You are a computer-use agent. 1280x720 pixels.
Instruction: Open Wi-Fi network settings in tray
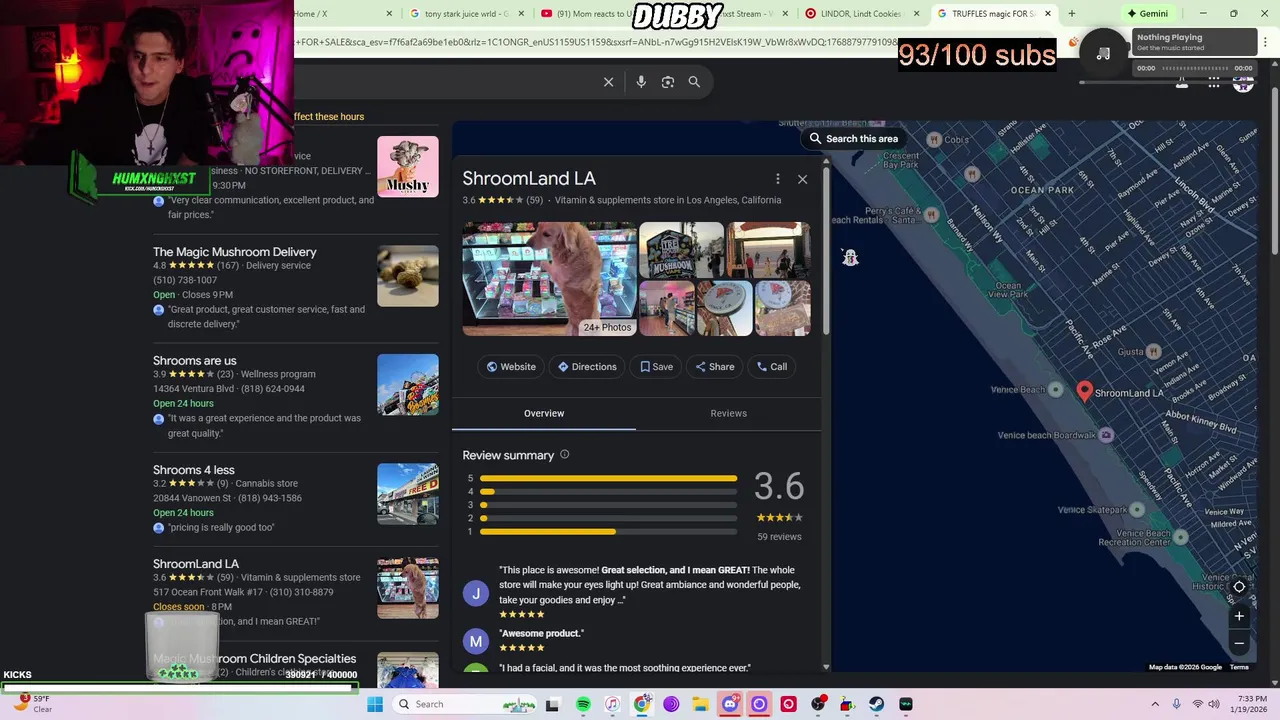click(1197, 704)
